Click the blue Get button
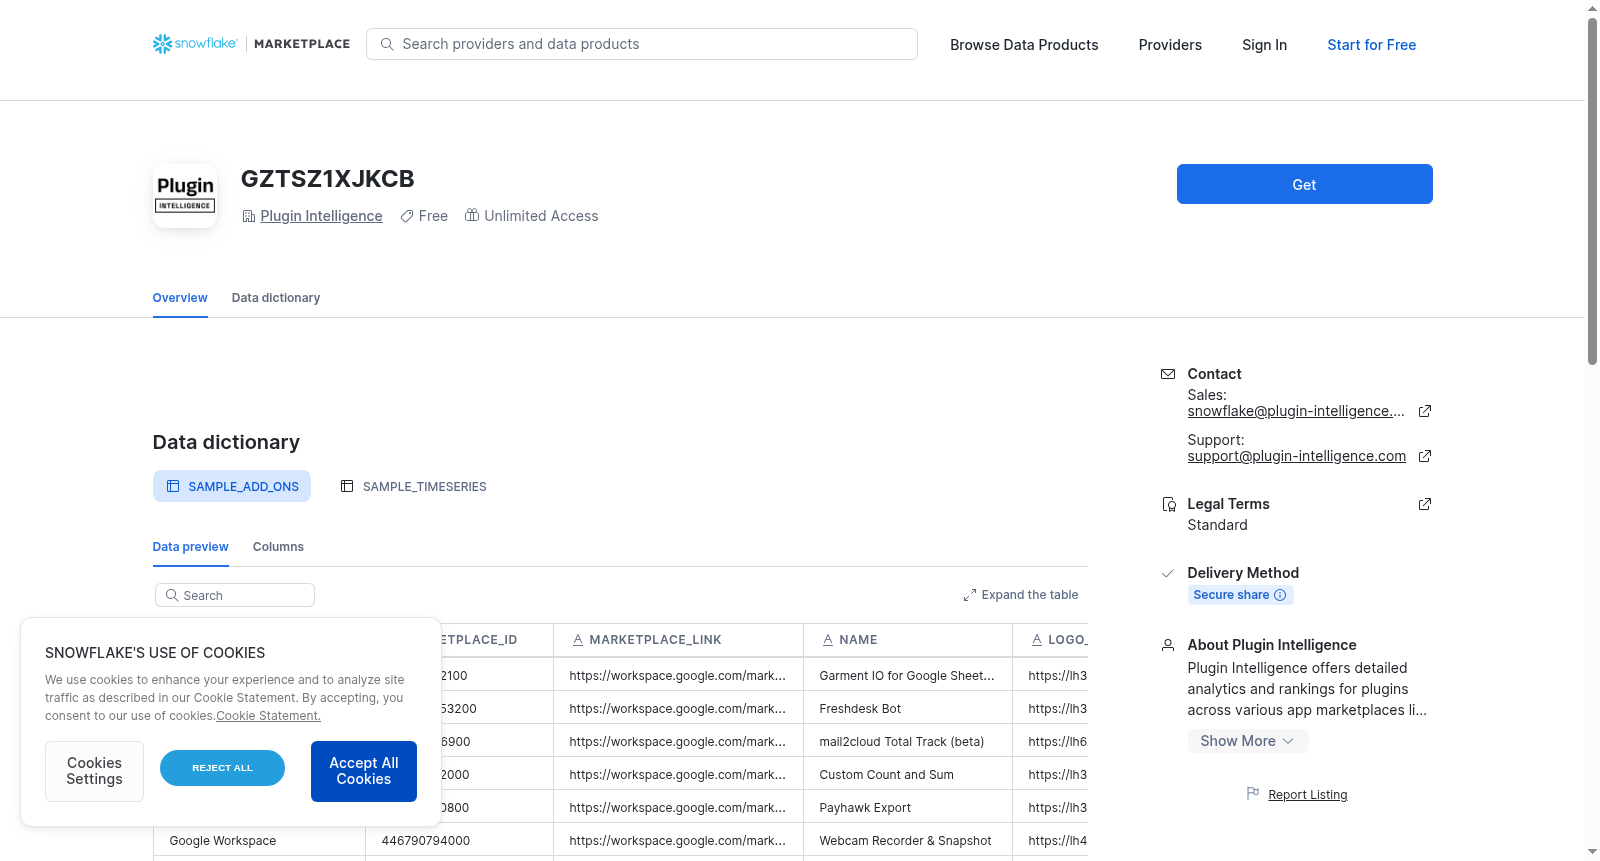The height and width of the screenshot is (861, 1600). 1304,184
